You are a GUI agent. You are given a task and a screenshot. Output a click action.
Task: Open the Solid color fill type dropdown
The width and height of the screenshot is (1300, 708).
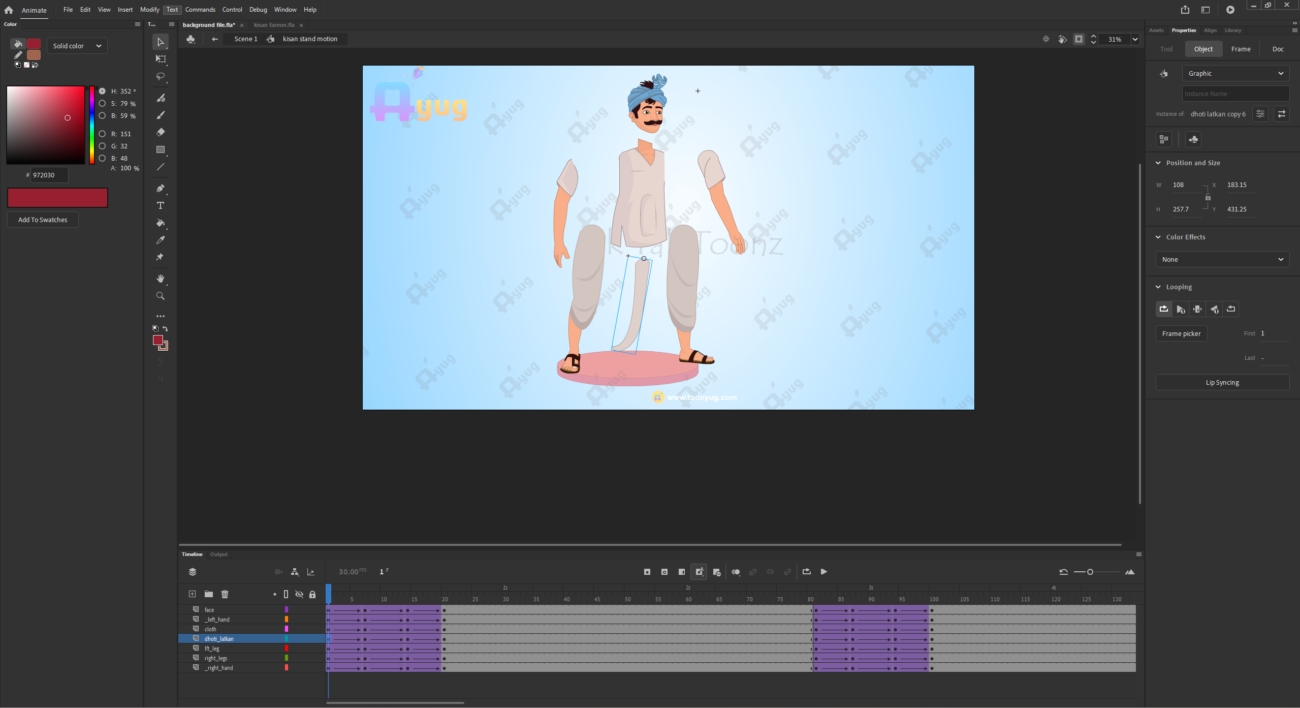77,46
